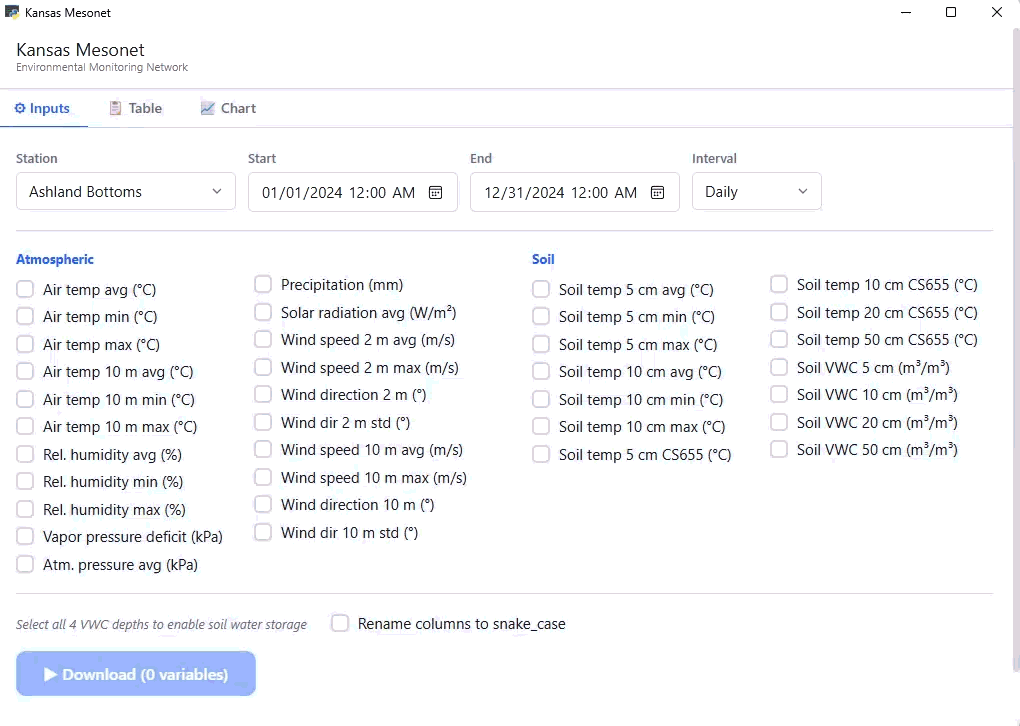Click the Download (0 variables) button
Viewport: 1020px width, 726px height.
point(136,674)
